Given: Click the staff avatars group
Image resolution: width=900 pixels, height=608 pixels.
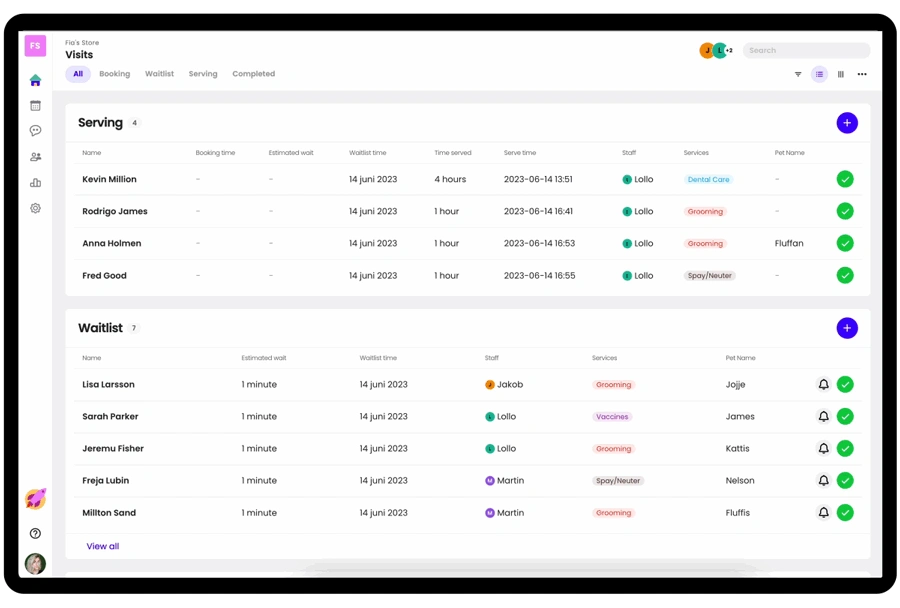Looking at the screenshot, I should click(x=716, y=51).
